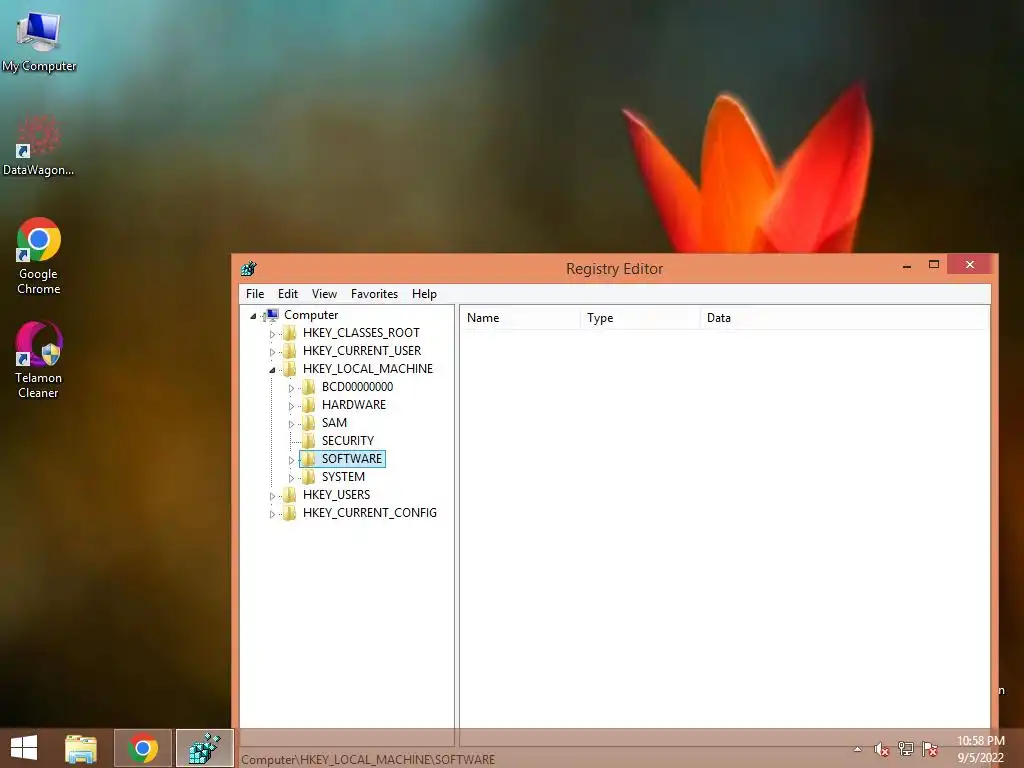Image resolution: width=1024 pixels, height=768 pixels.
Task: Sort by the Name column header
Action: point(520,318)
